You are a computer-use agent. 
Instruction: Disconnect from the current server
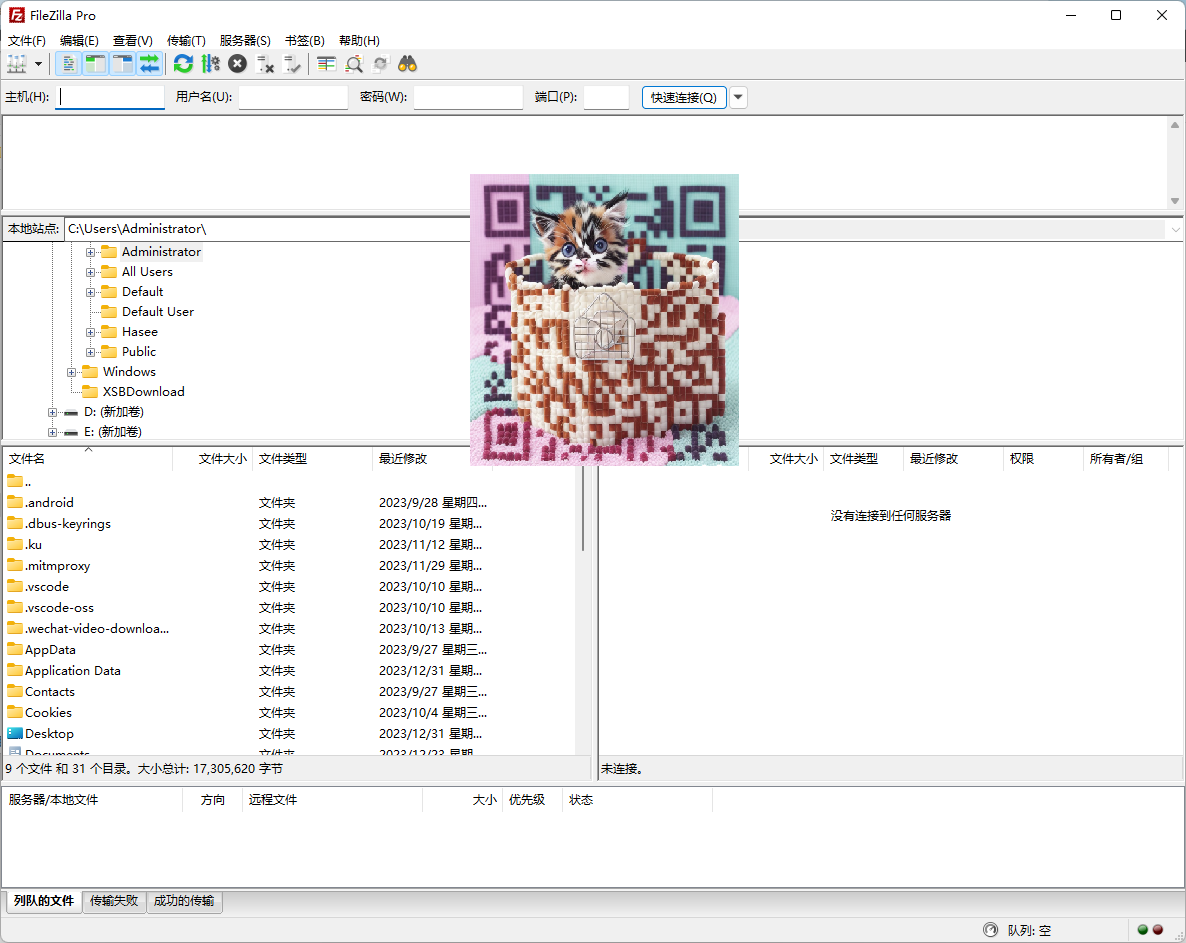click(x=265, y=63)
